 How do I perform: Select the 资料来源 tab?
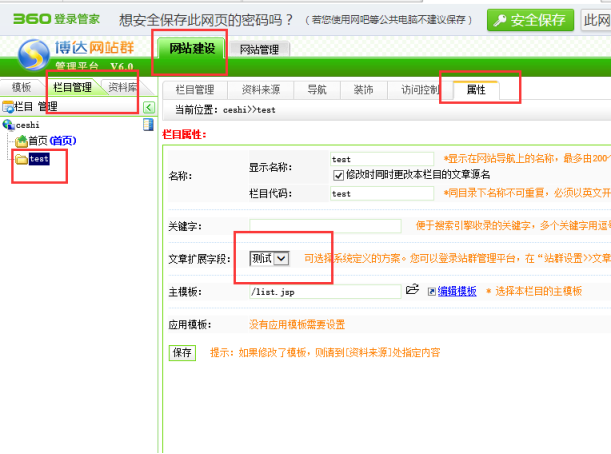tap(265, 89)
